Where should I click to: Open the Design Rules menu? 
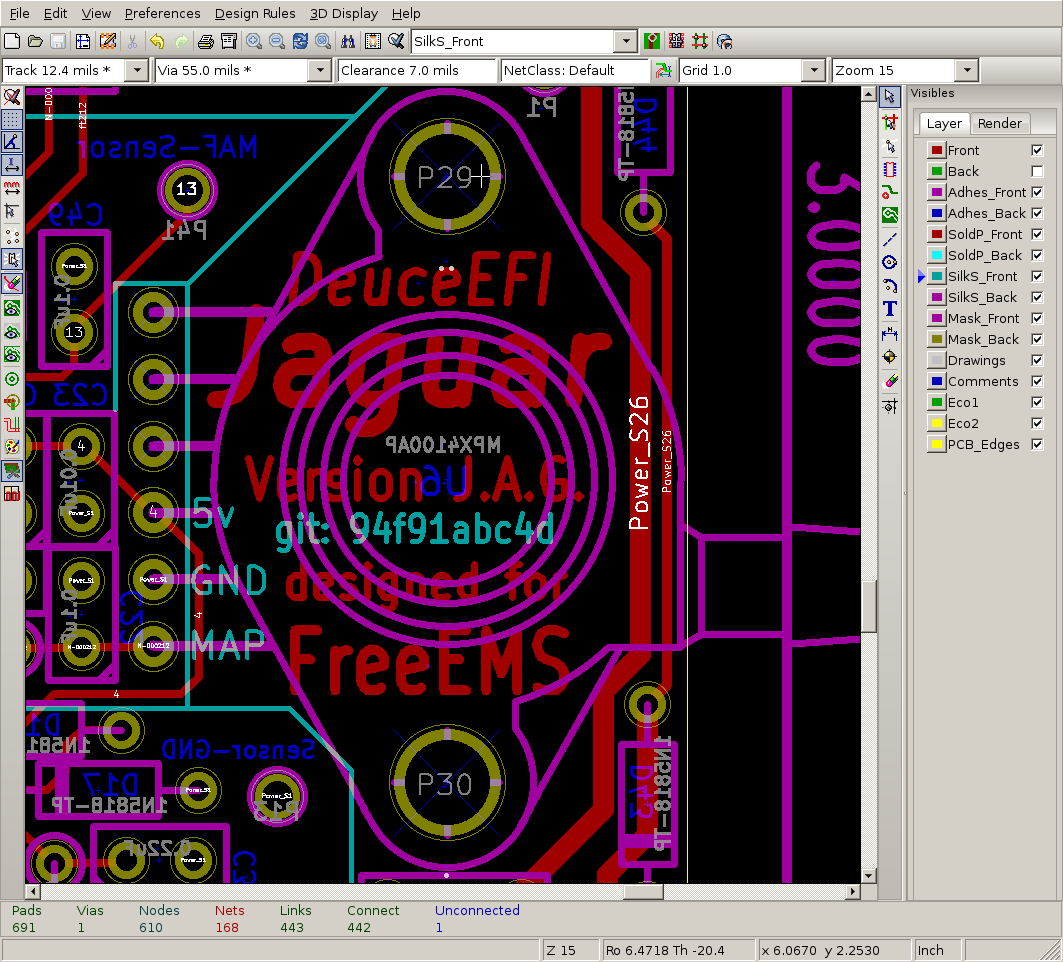[255, 13]
